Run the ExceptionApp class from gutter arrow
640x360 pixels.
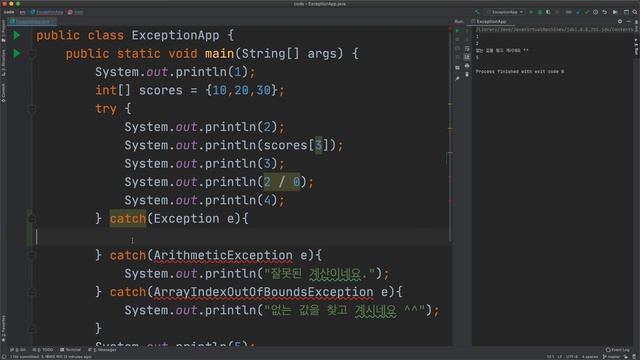click(17, 36)
